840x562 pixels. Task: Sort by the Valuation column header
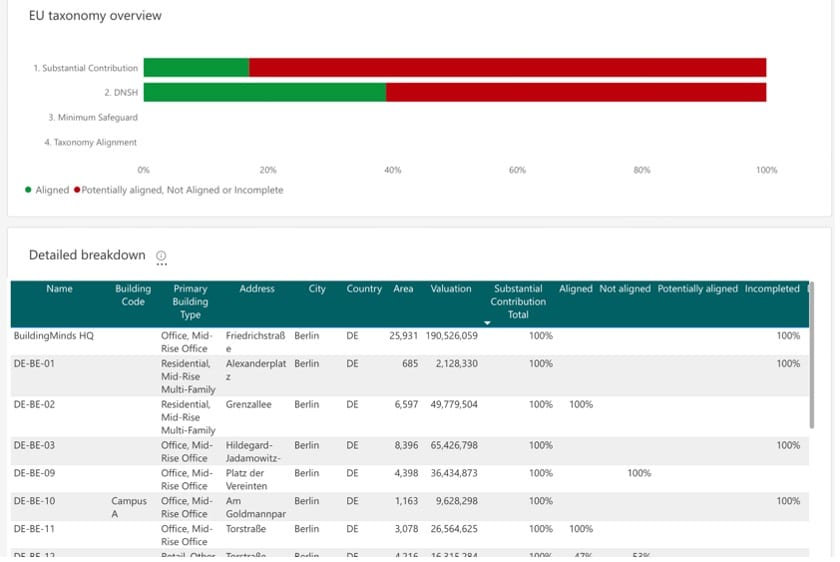pyautogui.click(x=451, y=289)
